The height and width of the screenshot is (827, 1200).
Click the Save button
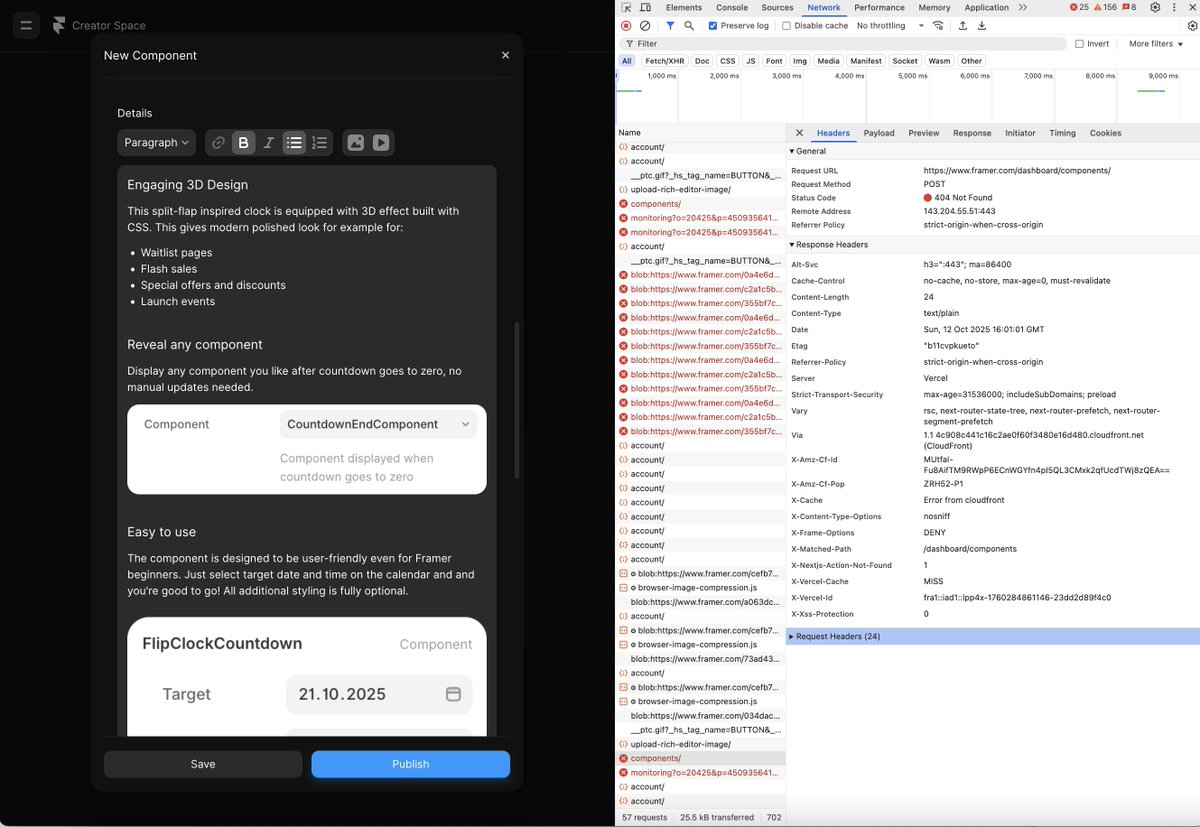pos(203,764)
